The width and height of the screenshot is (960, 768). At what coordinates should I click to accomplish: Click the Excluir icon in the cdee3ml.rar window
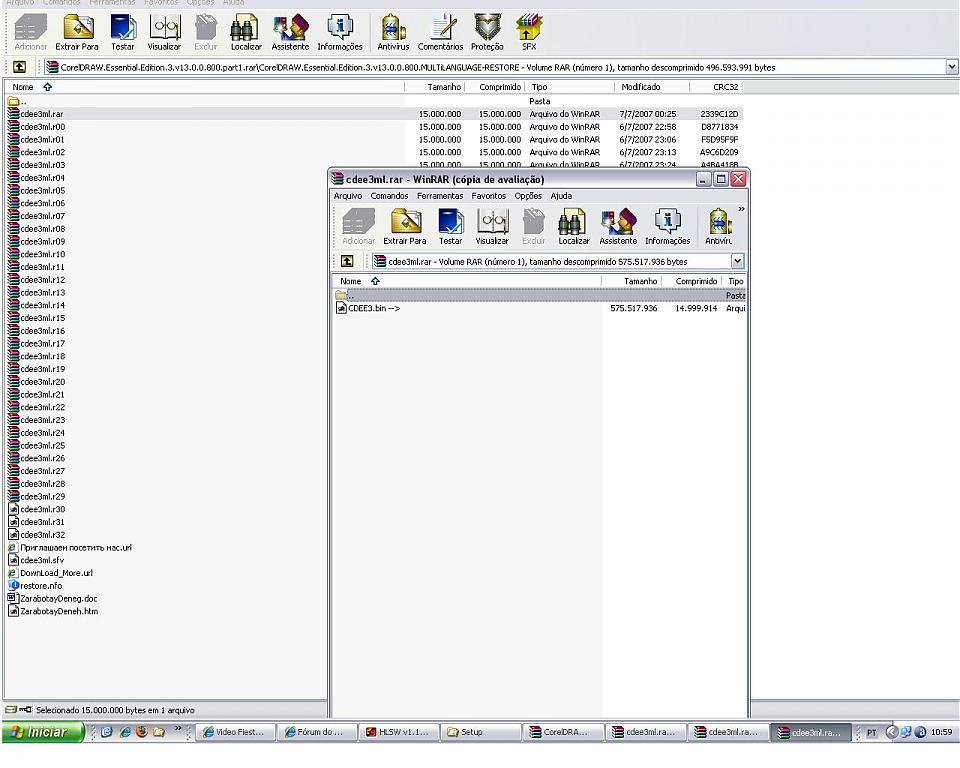click(x=533, y=227)
